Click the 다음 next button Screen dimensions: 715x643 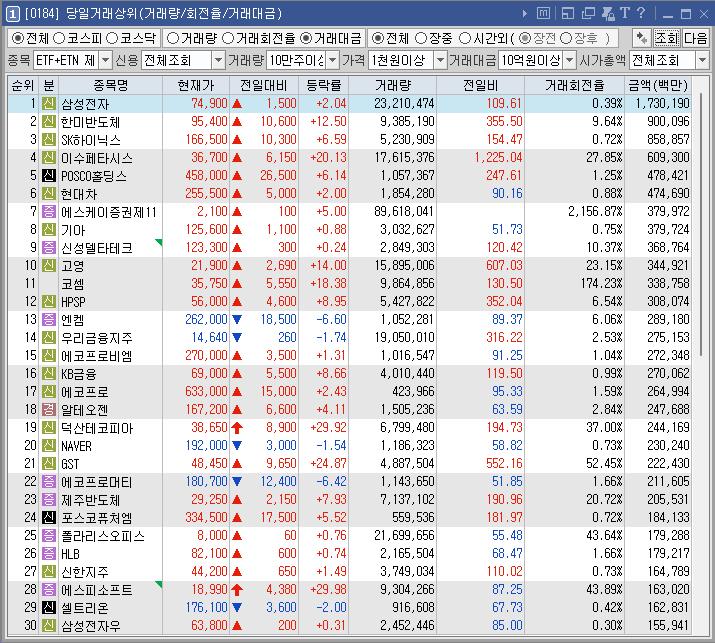(695, 38)
